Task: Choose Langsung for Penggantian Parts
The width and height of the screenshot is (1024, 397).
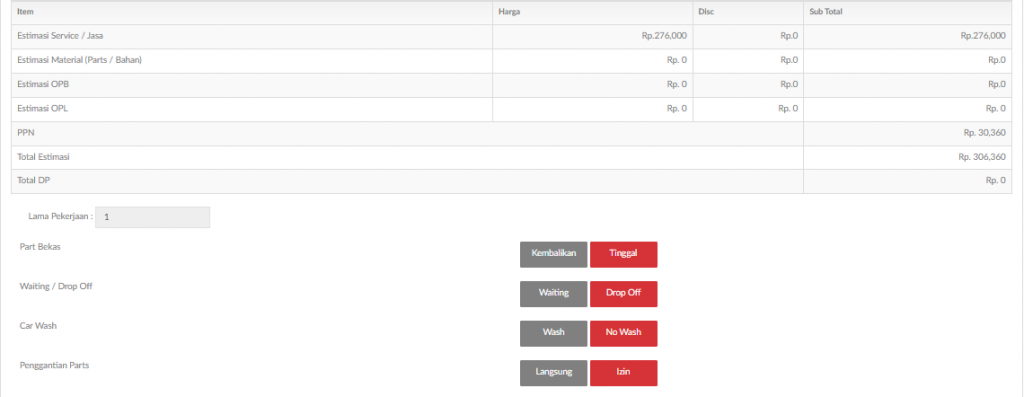Action: click(x=554, y=373)
